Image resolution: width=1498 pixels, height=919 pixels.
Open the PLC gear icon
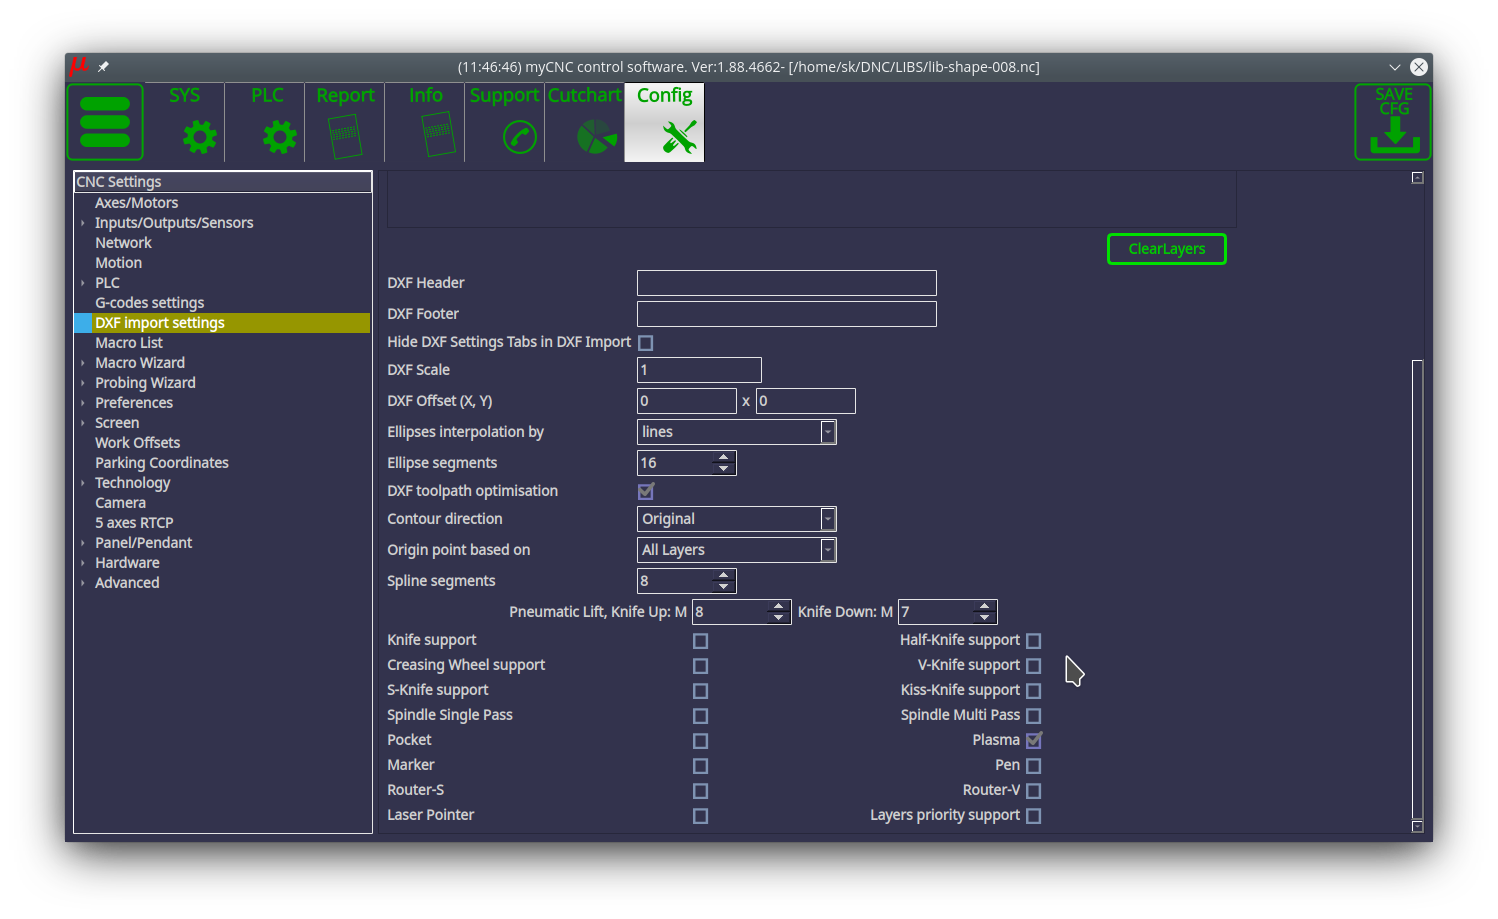point(279,136)
